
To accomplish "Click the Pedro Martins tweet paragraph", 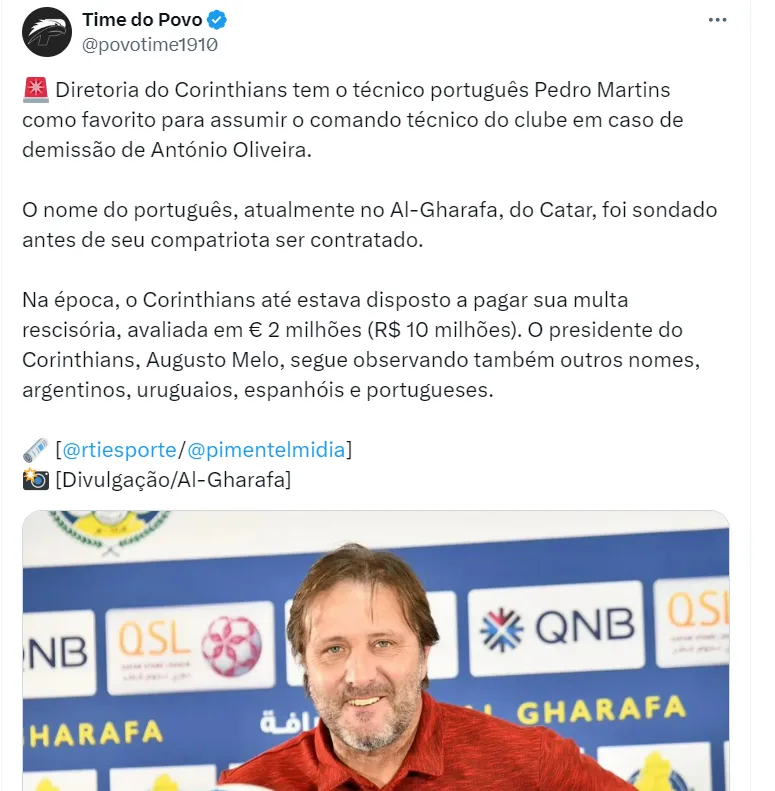I will point(353,120).
